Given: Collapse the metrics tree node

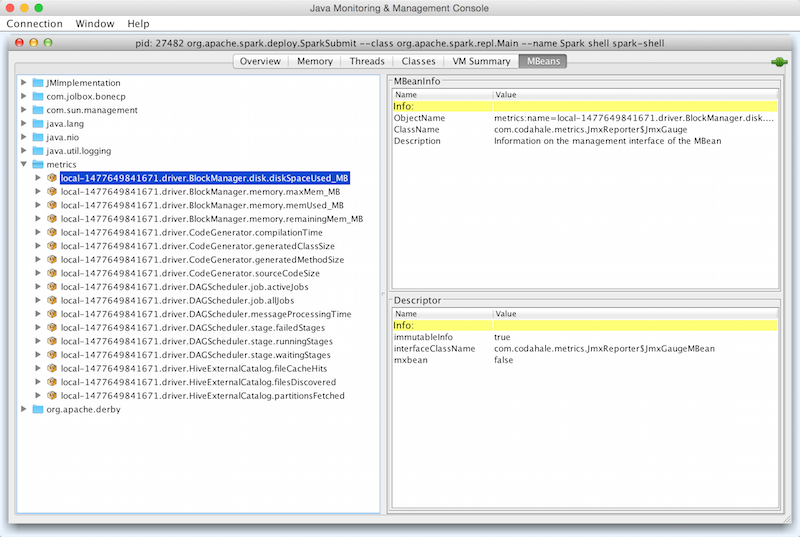Looking at the screenshot, I should coord(24,164).
